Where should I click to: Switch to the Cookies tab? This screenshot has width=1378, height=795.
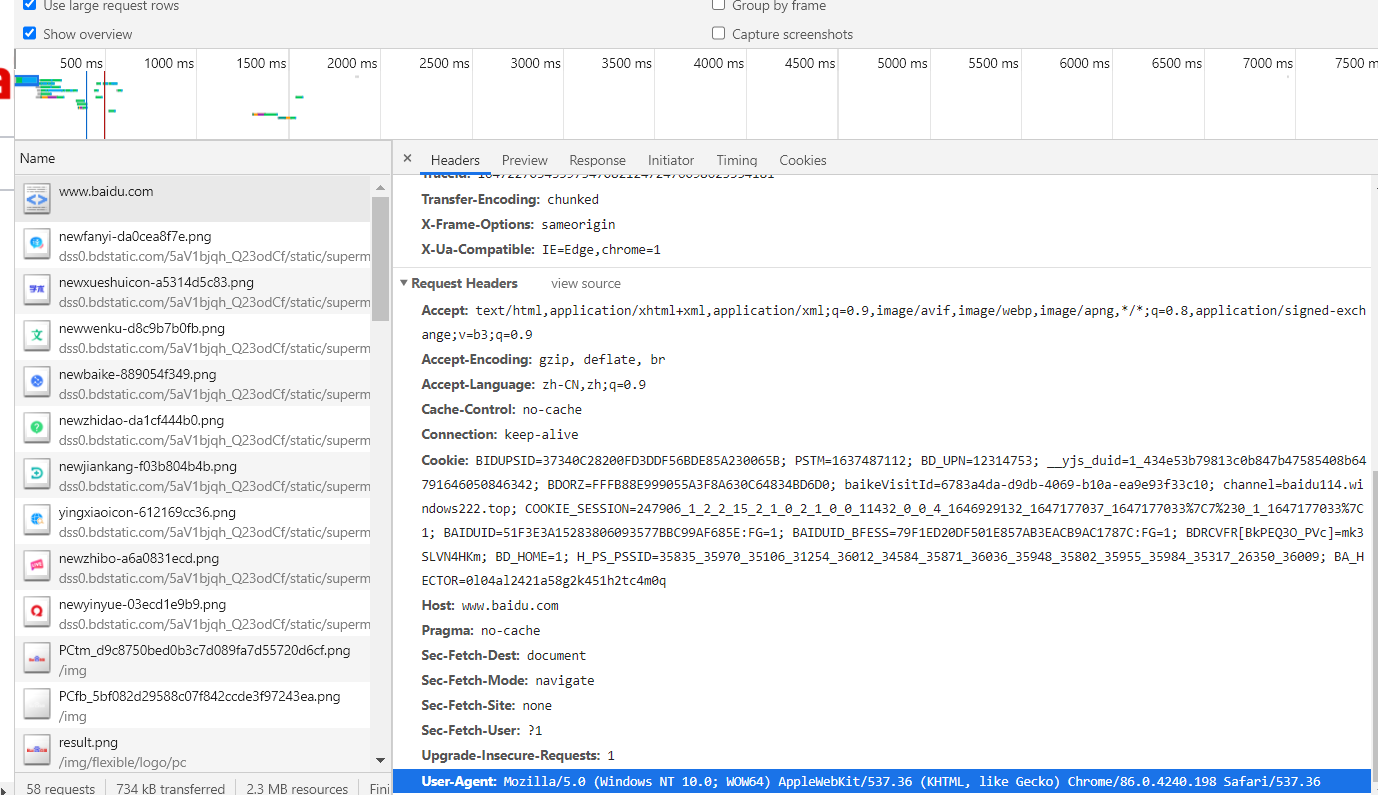pos(803,160)
